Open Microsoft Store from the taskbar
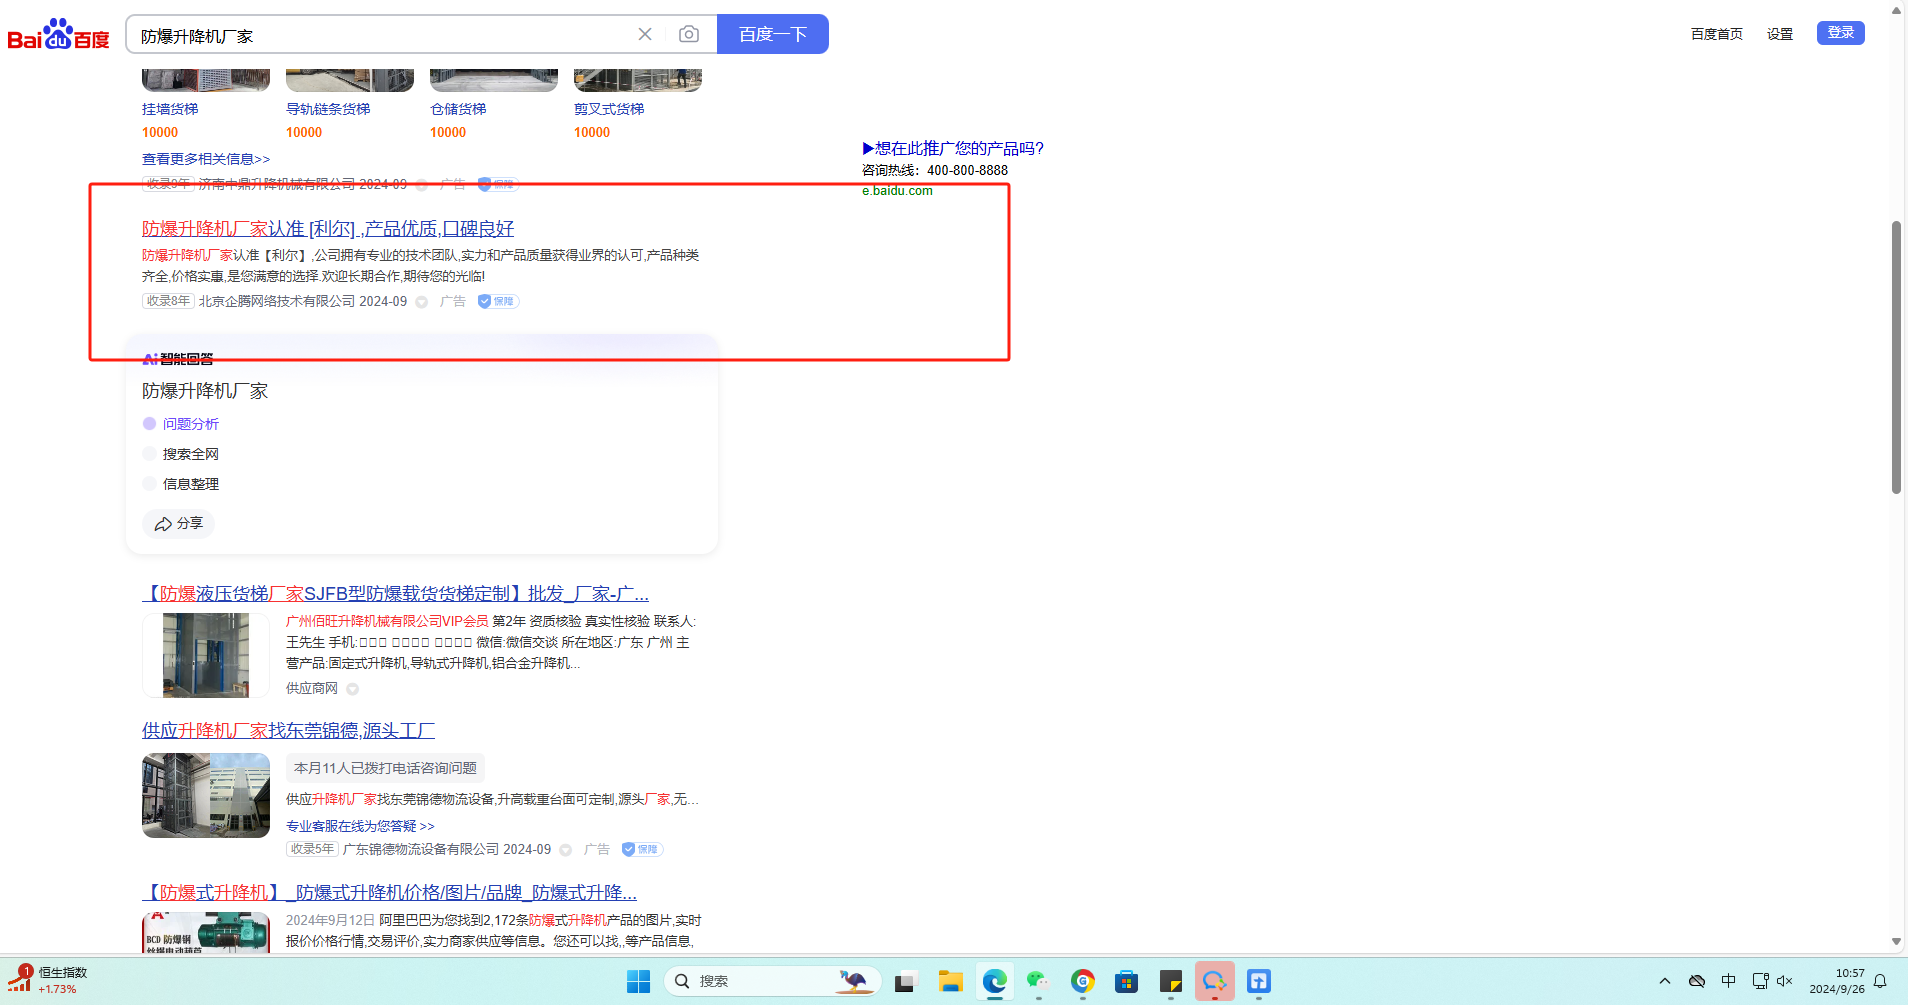 pos(1126,981)
